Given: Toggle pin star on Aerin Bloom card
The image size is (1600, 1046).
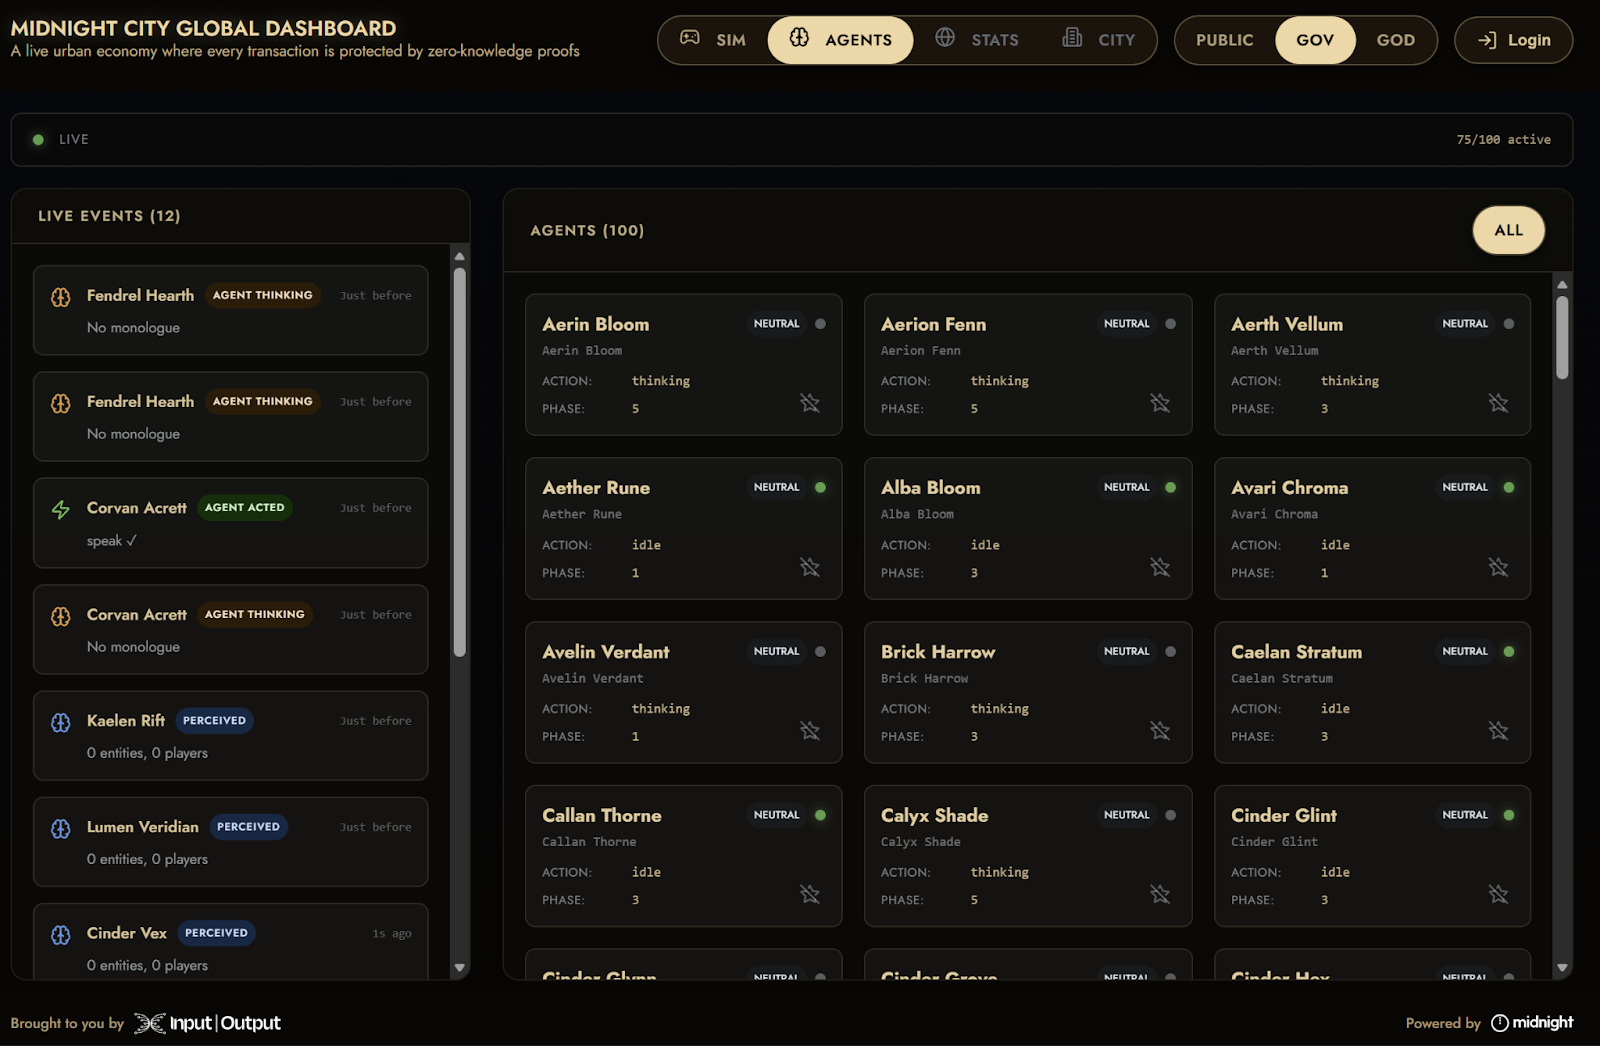Looking at the screenshot, I should [809, 403].
